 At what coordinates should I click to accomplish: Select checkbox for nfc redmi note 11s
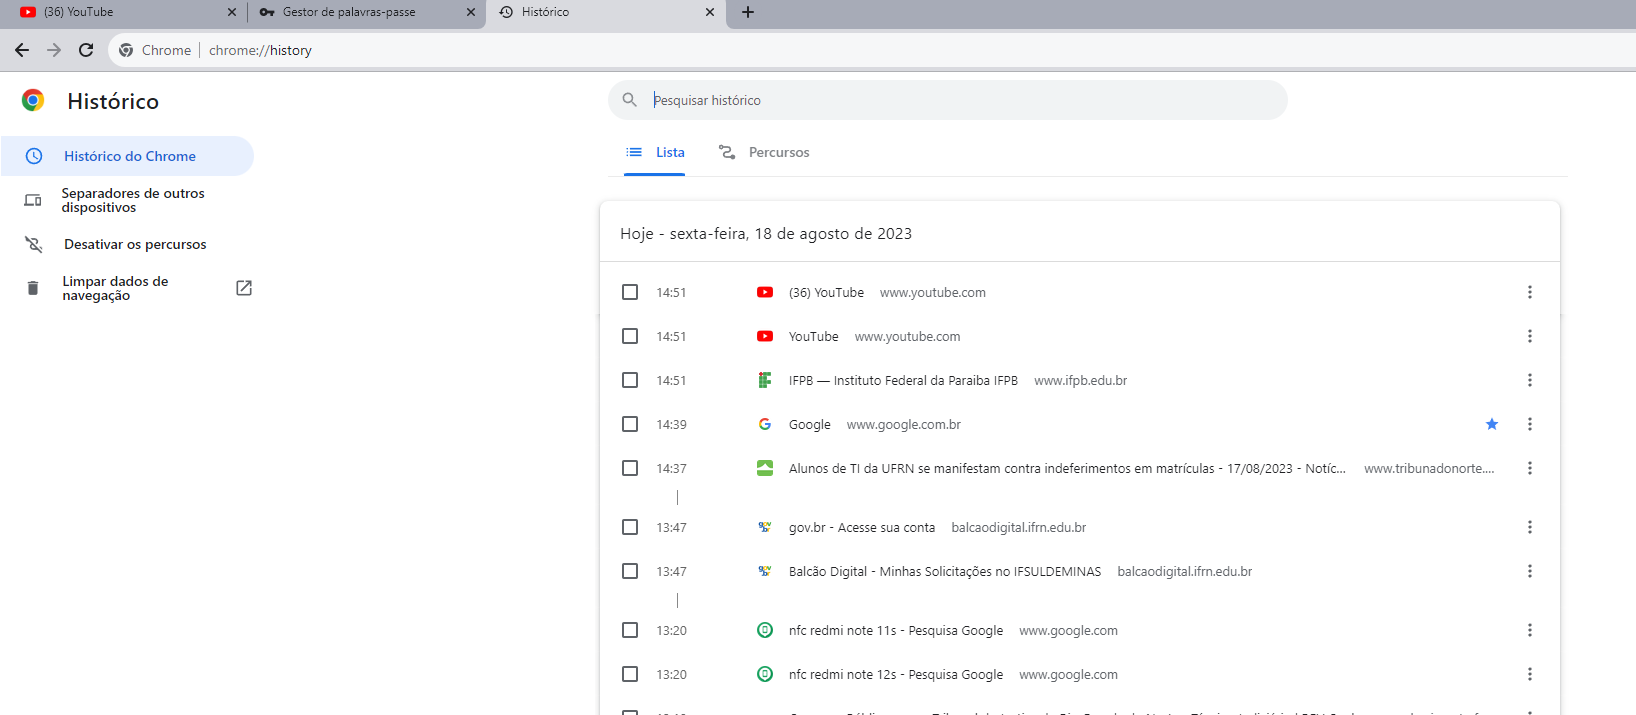630,630
